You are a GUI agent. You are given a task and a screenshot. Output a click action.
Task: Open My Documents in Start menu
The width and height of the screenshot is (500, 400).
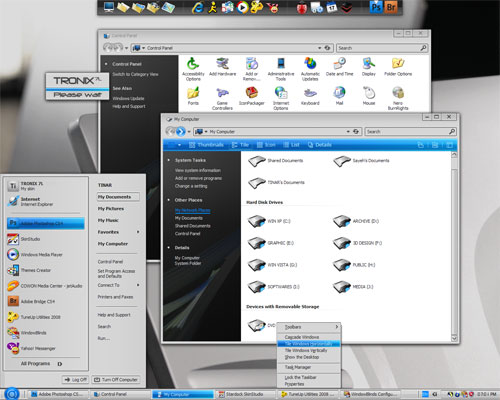(x=118, y=197)
